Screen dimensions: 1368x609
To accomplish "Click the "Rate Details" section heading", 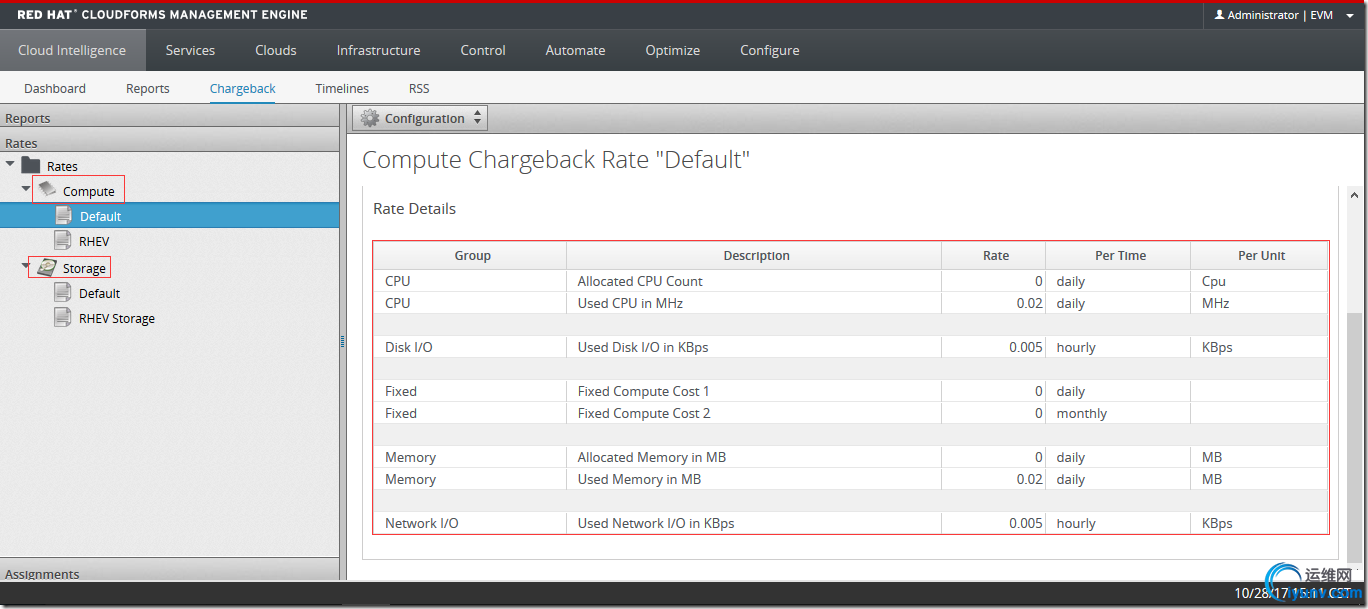I will click(414, 208).
